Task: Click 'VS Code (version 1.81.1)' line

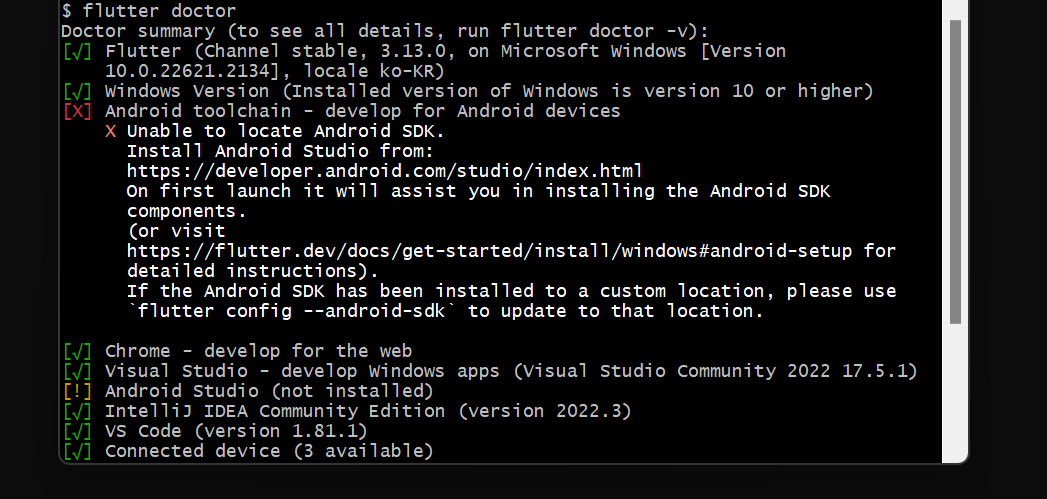Action: (236, 431)
